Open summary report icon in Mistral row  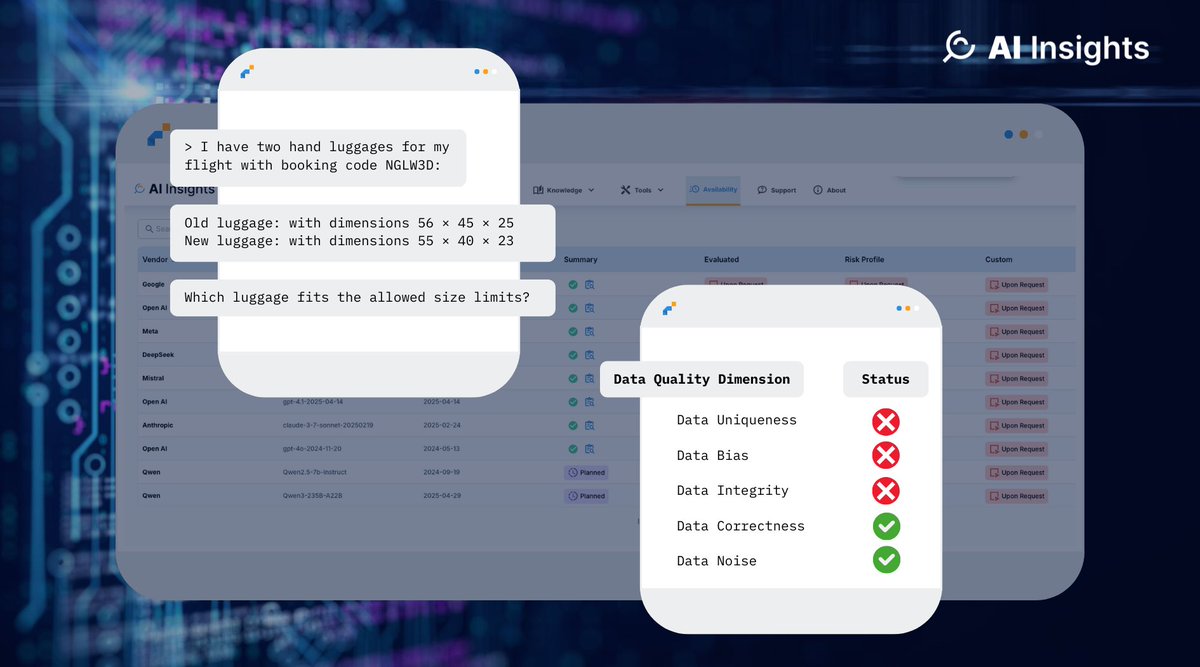pos(590,378)
